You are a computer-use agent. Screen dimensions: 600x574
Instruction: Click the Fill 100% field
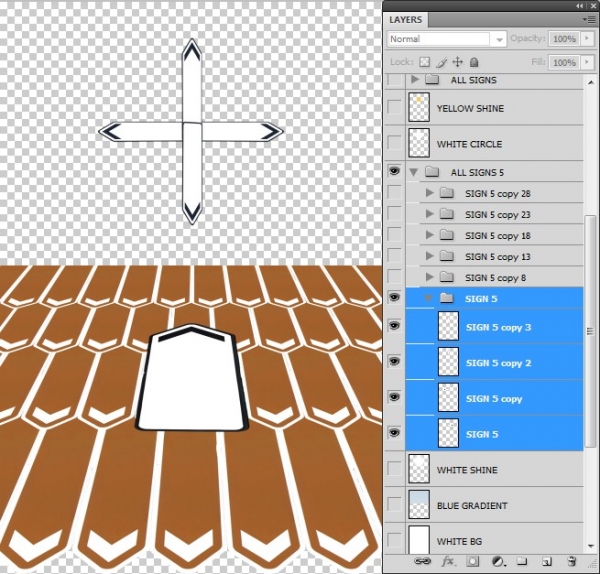pos(564,62)
